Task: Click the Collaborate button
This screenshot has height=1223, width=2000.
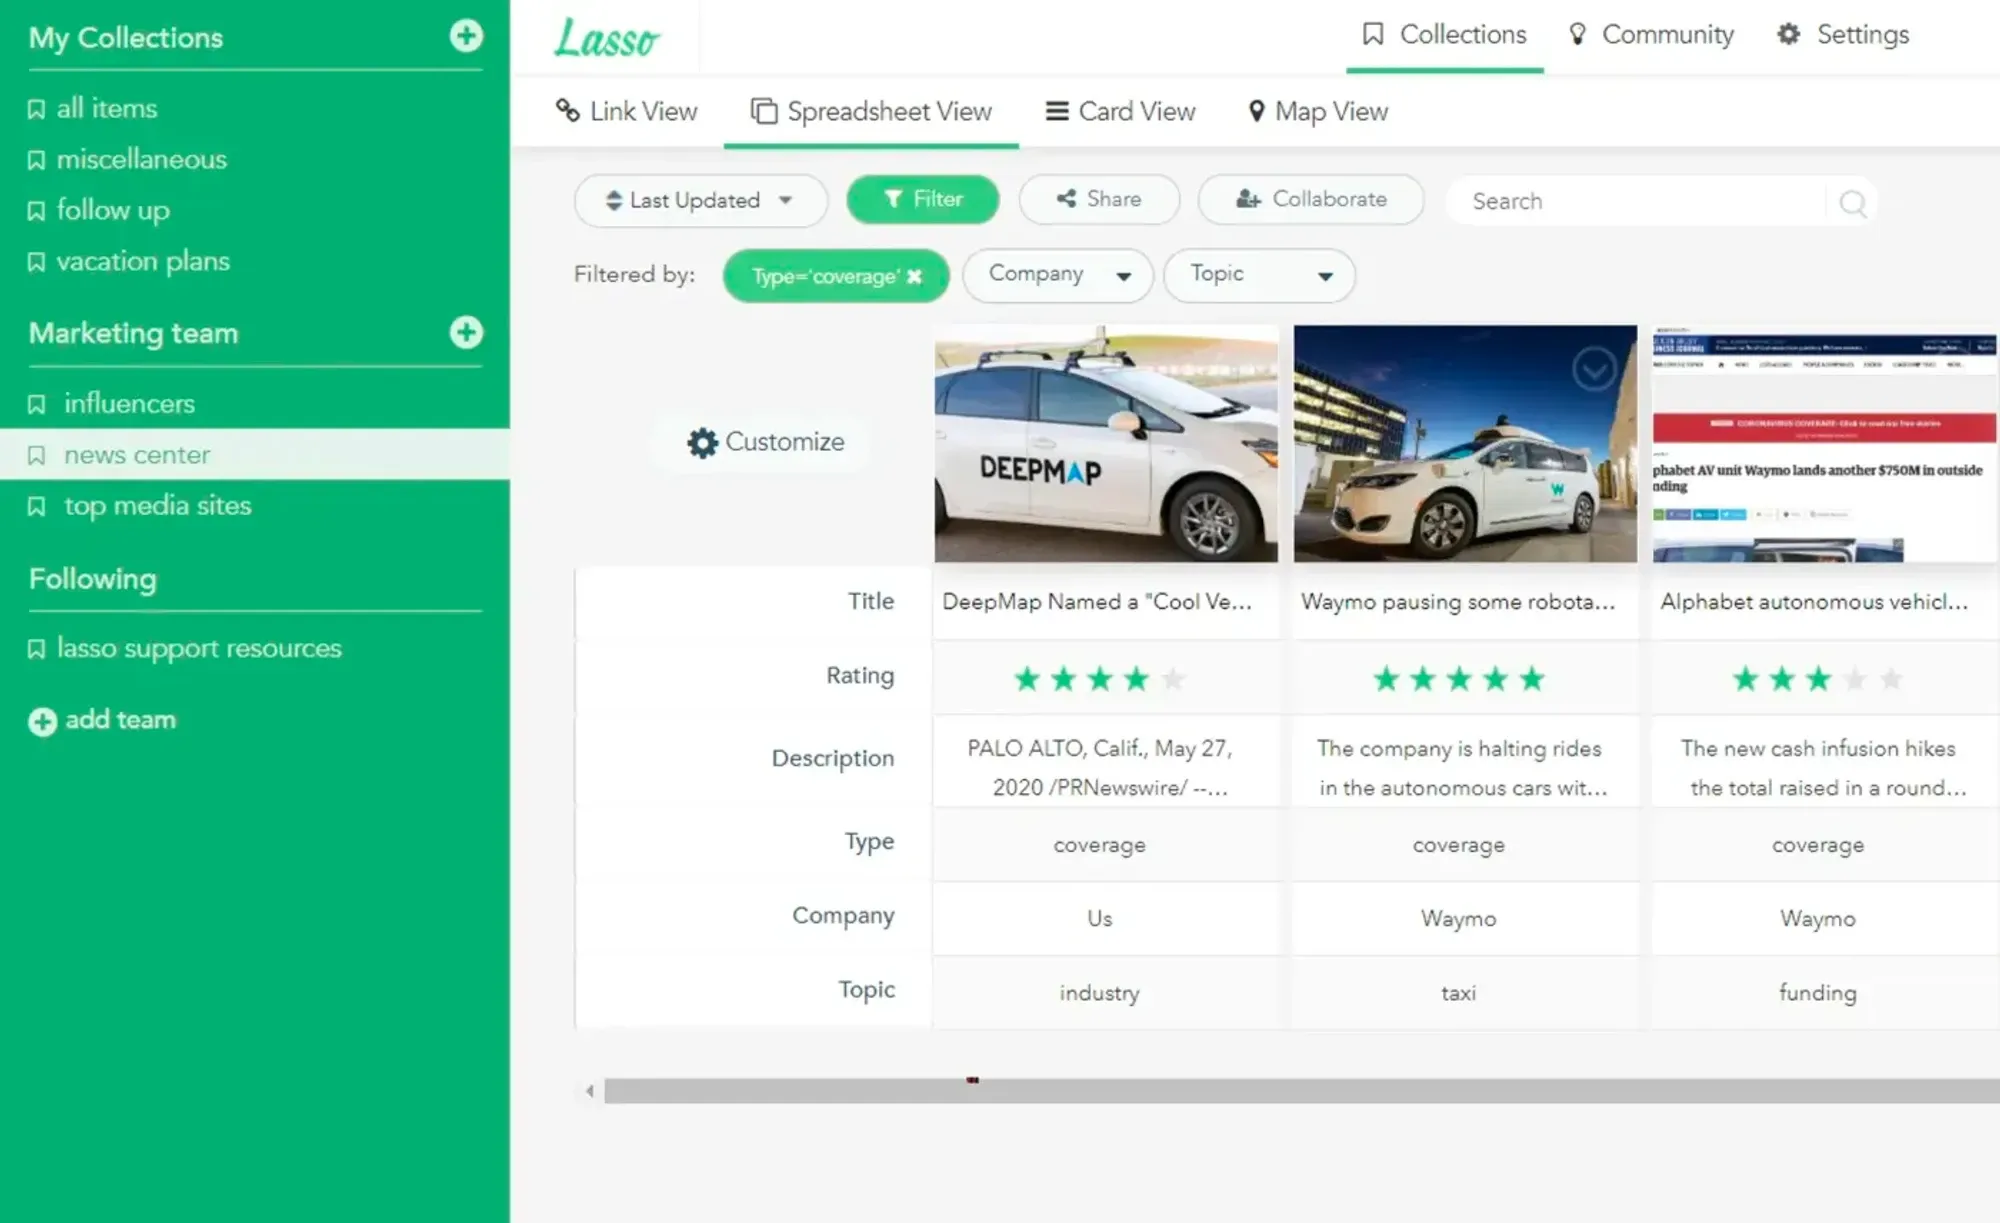Action: click(1310, 199)
